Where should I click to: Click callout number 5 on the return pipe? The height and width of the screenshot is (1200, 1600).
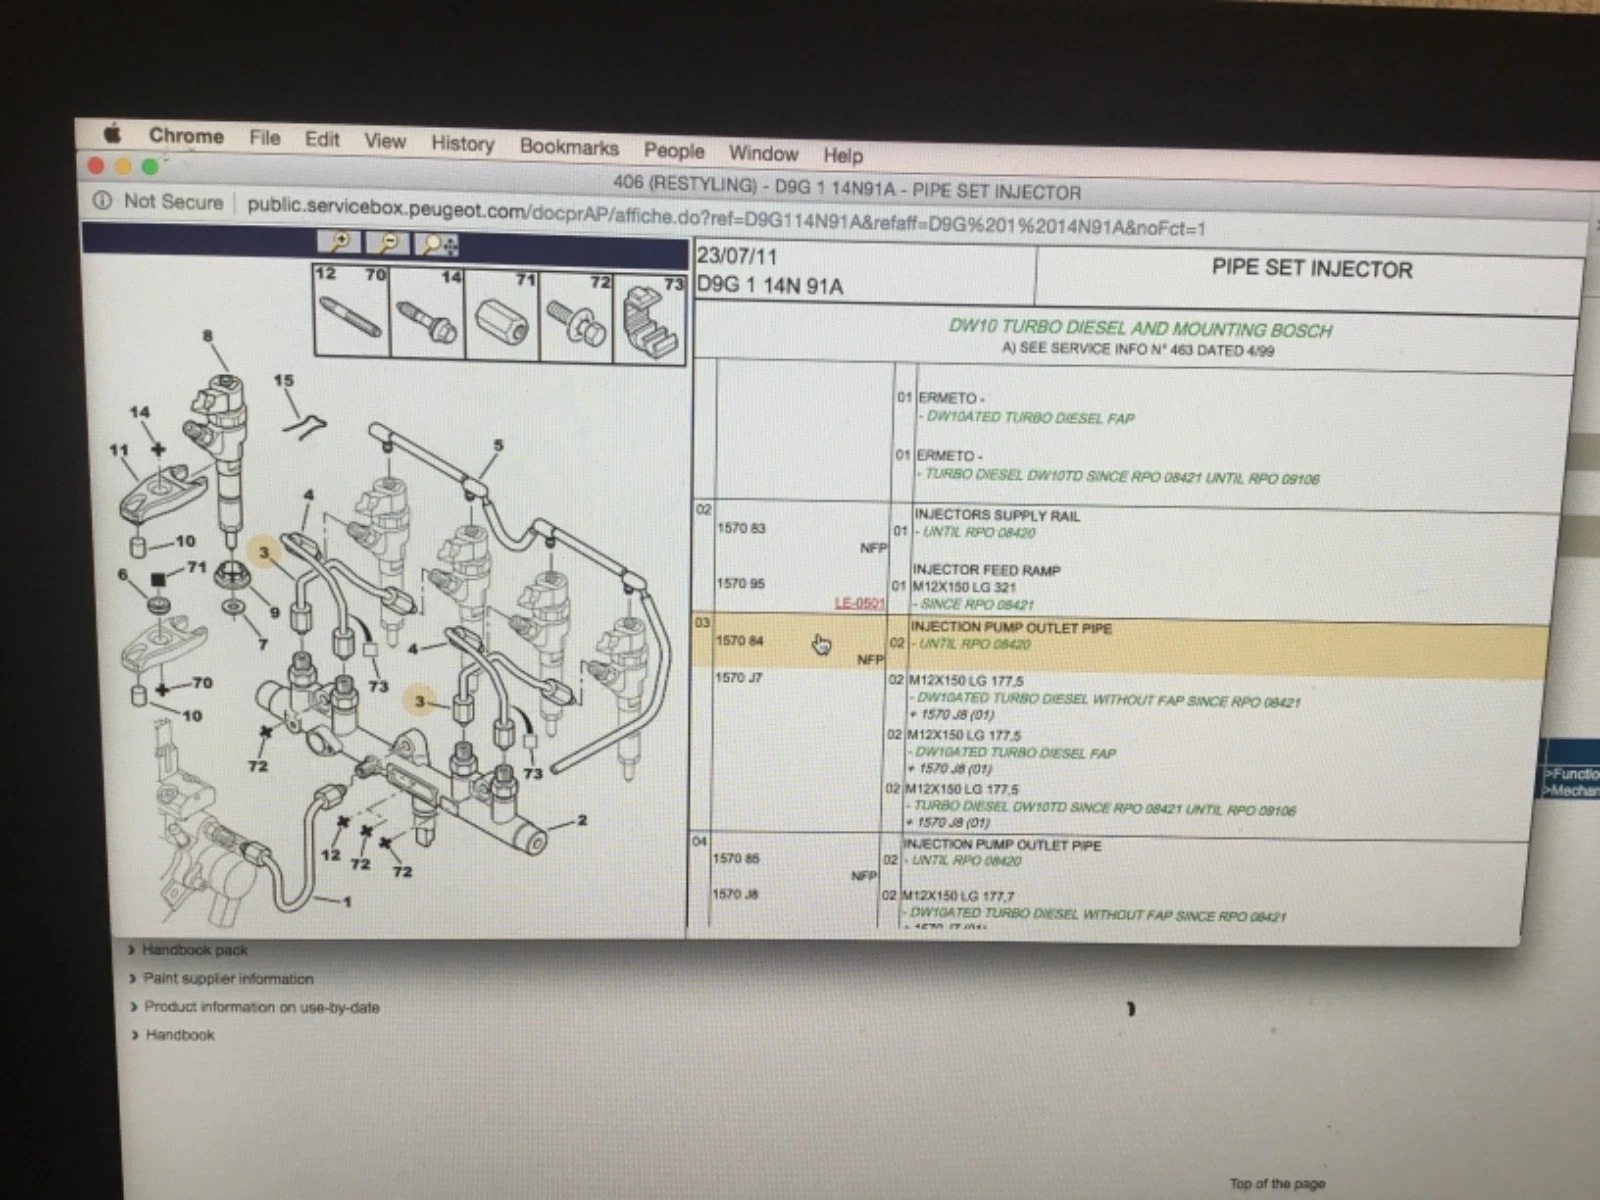tap(498, 445)
